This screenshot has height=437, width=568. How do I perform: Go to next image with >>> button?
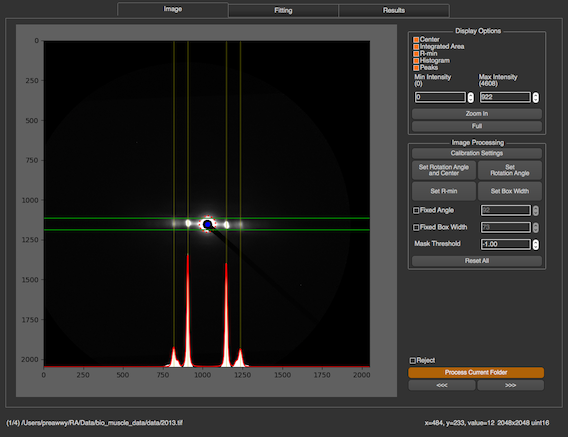coord(510,385)
